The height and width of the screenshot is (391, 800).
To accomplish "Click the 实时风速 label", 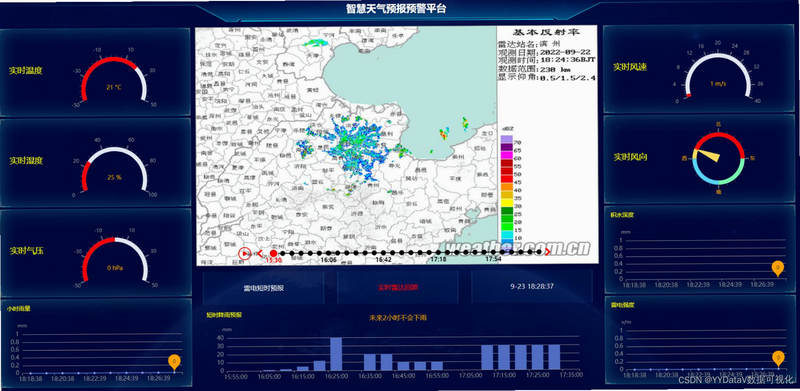I will (630, 67).
